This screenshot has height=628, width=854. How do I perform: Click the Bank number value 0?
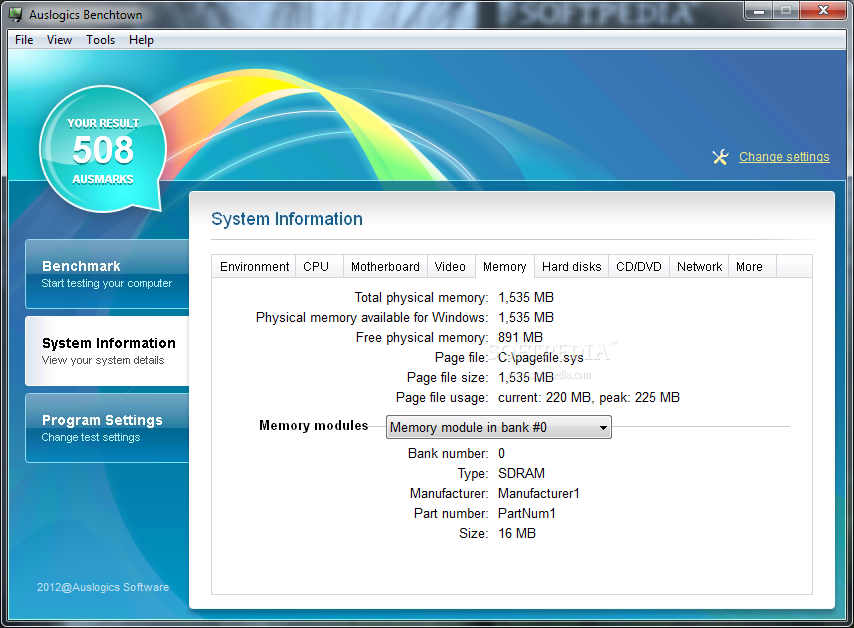coord(502,453)
